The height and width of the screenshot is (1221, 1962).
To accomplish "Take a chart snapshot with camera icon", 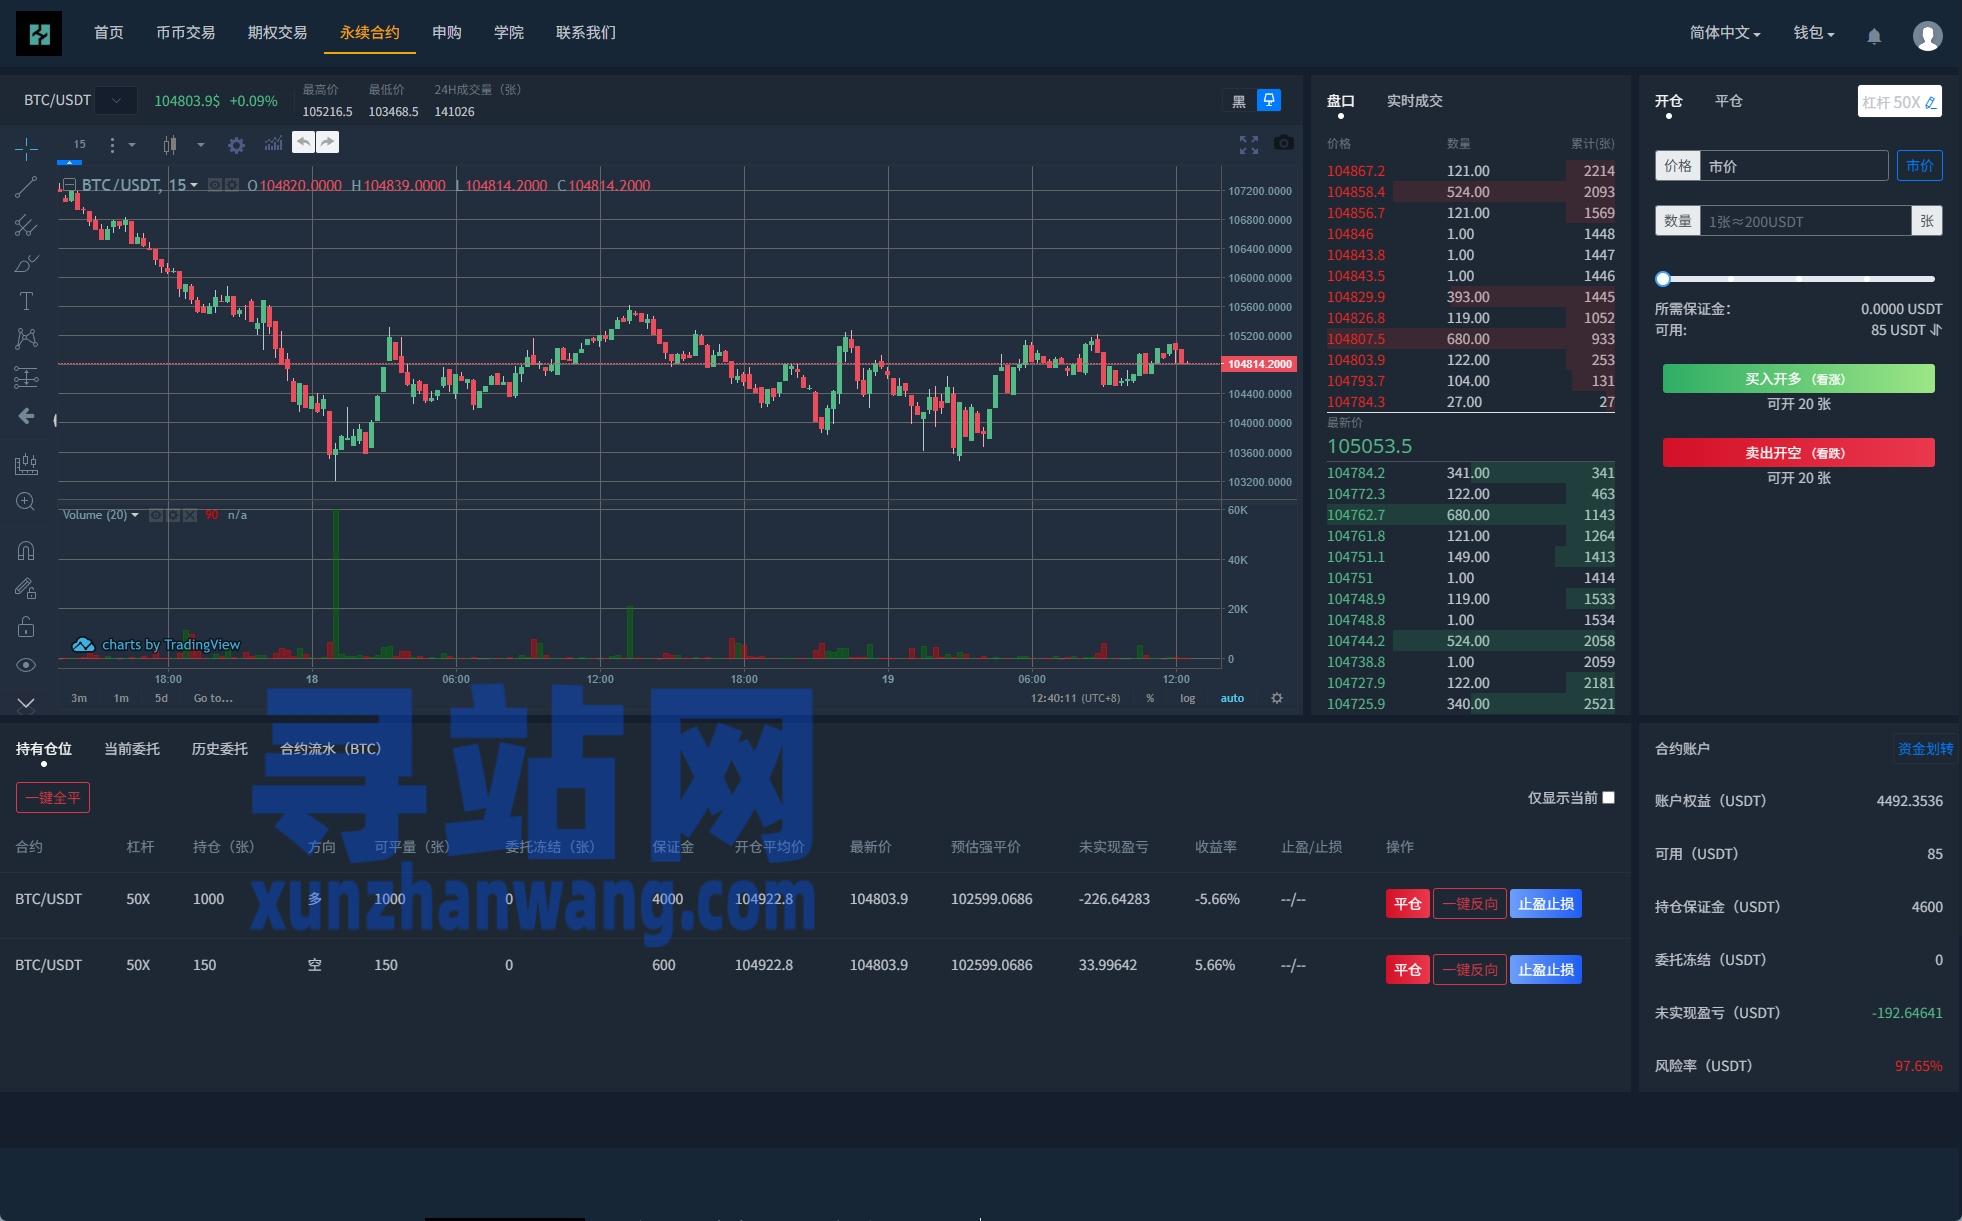I will [1284, 143].
